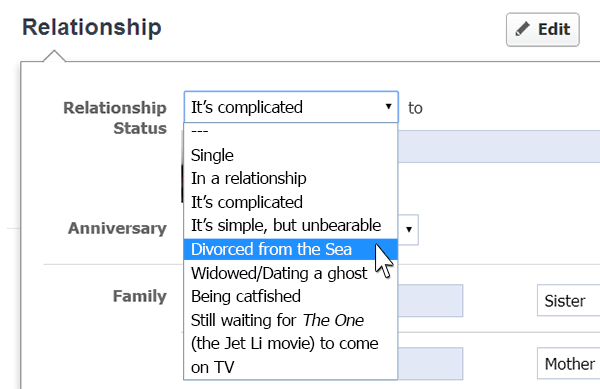Image resolution: width=600 pixels, height=389 pixels.
Task: Click the Relationship section heading
Action: click(92, 27)
